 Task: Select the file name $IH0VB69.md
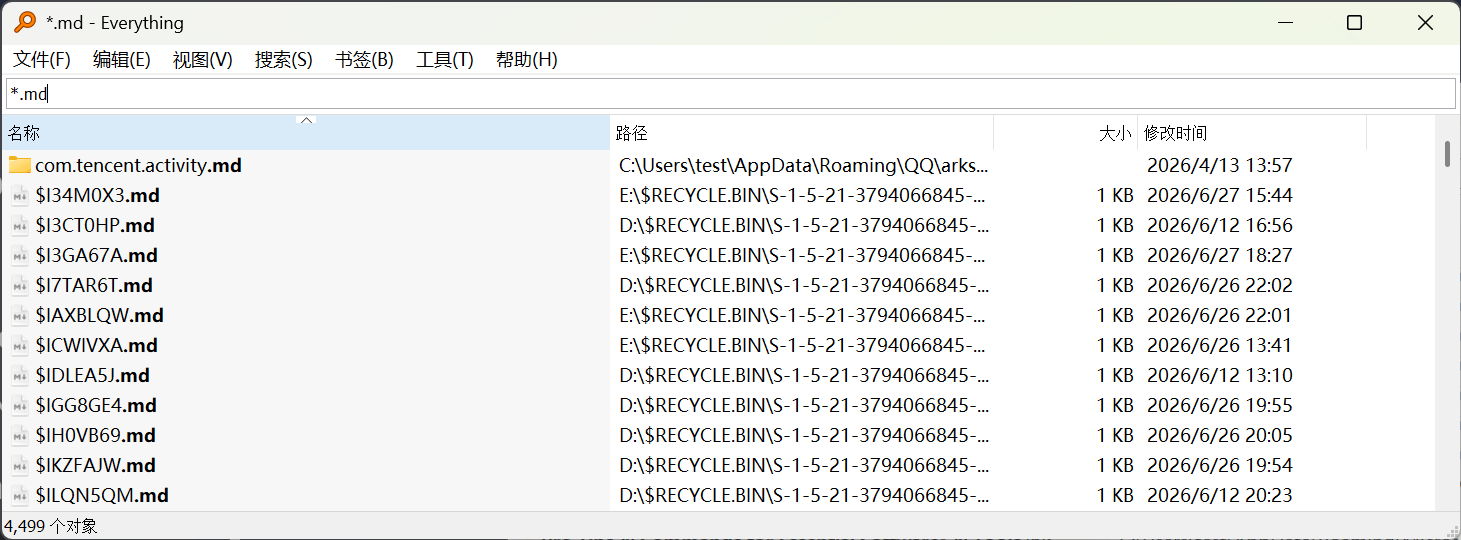(x=95, y=435)
